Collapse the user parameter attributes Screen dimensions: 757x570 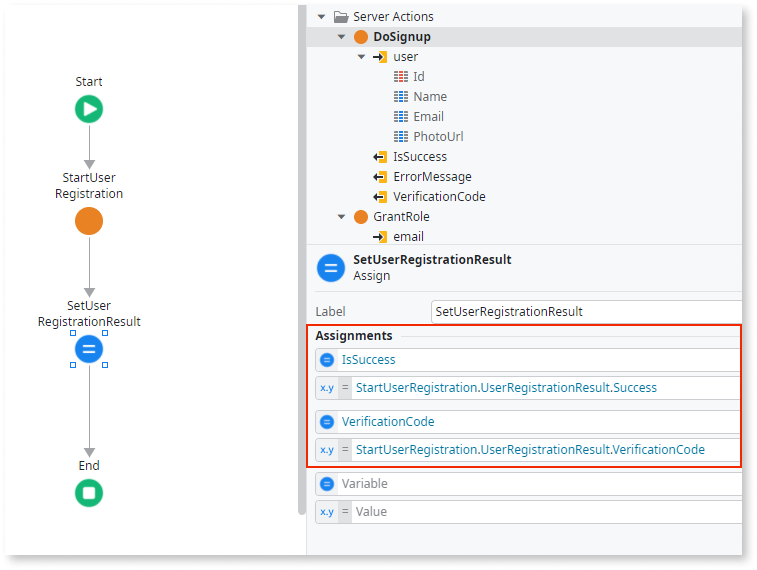362,57
